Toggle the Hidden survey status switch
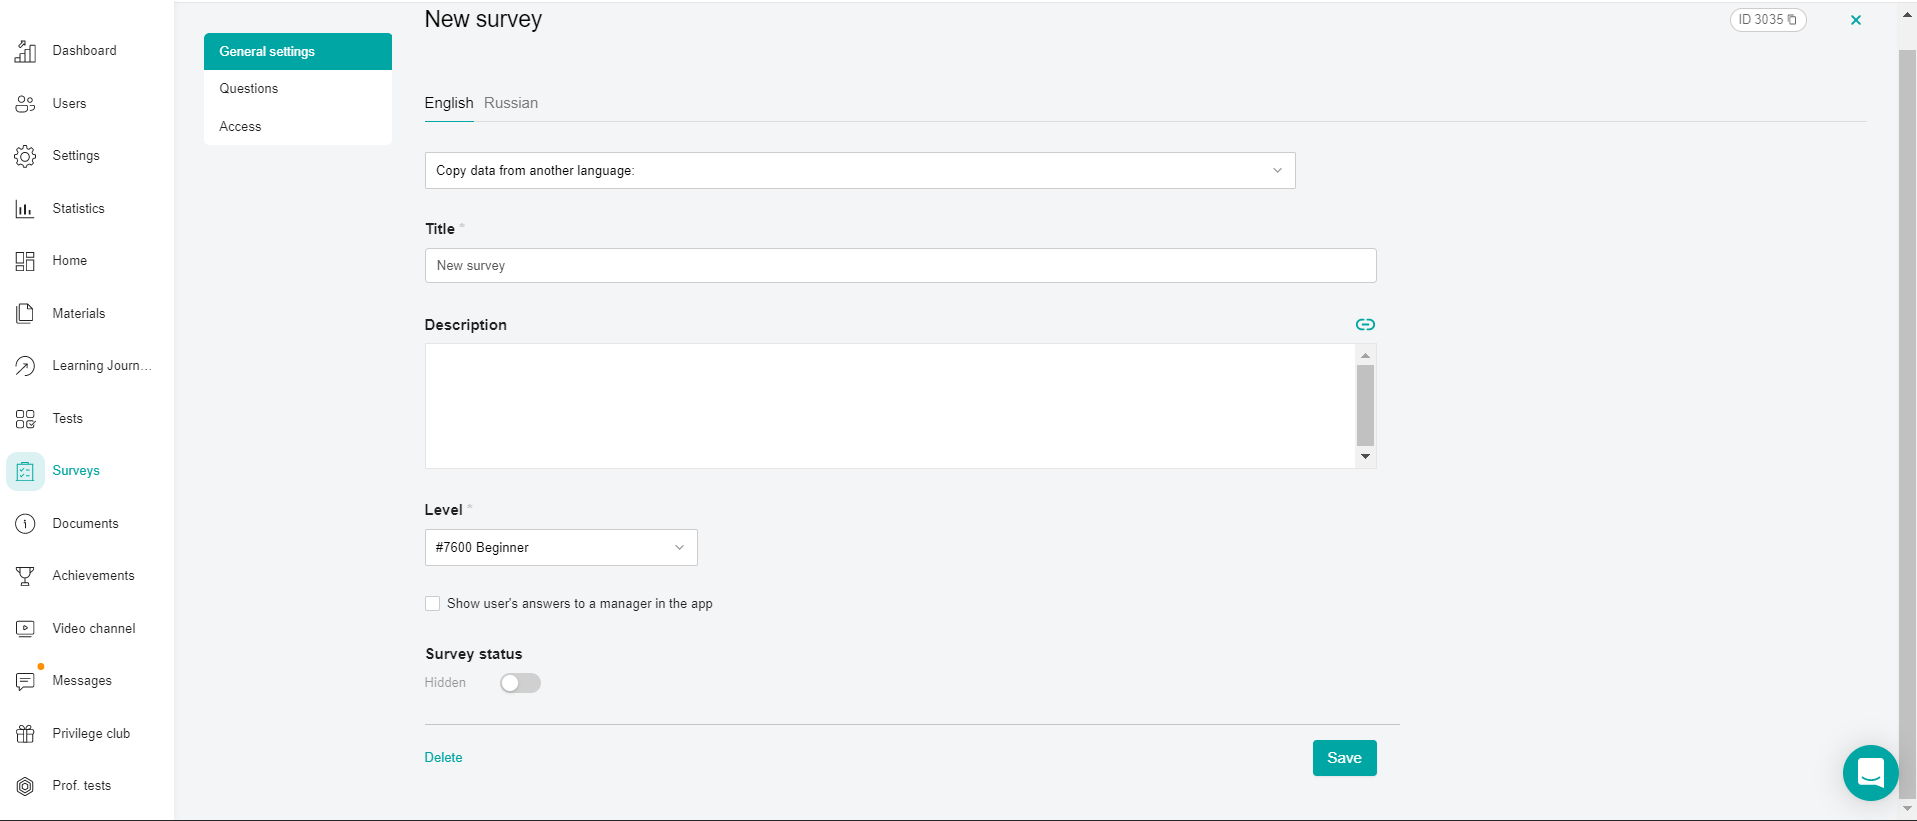Image resolution: width=1917 pixels, height=821 pixels. click(x=520, y=683)
